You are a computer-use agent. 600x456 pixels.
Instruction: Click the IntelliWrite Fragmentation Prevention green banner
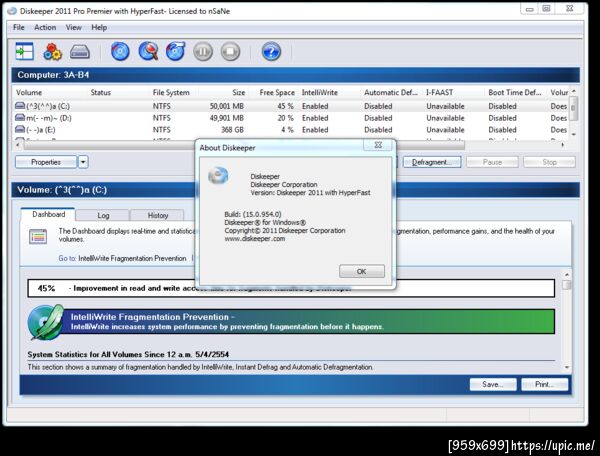tap(308, 321)
